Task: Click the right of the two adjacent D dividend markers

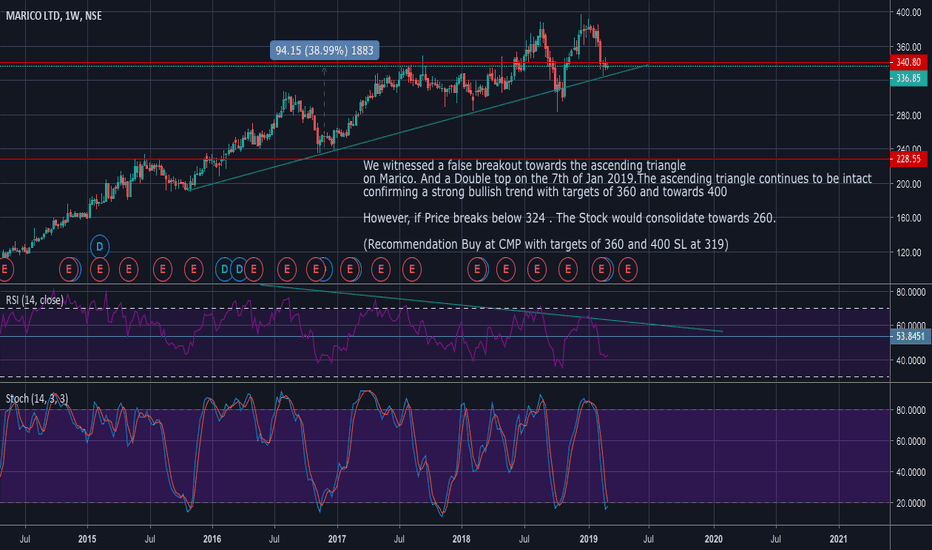Action: pos(238,269)
